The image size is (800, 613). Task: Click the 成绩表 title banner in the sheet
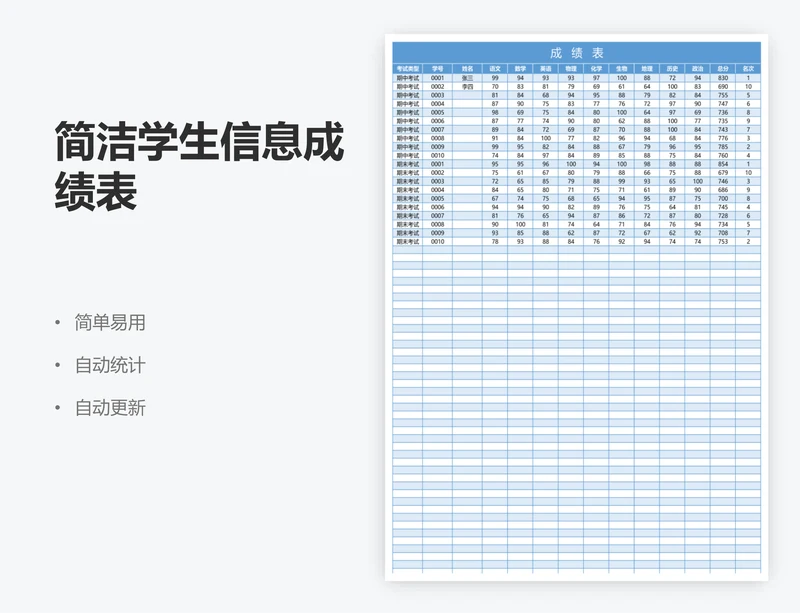(577, 53)
